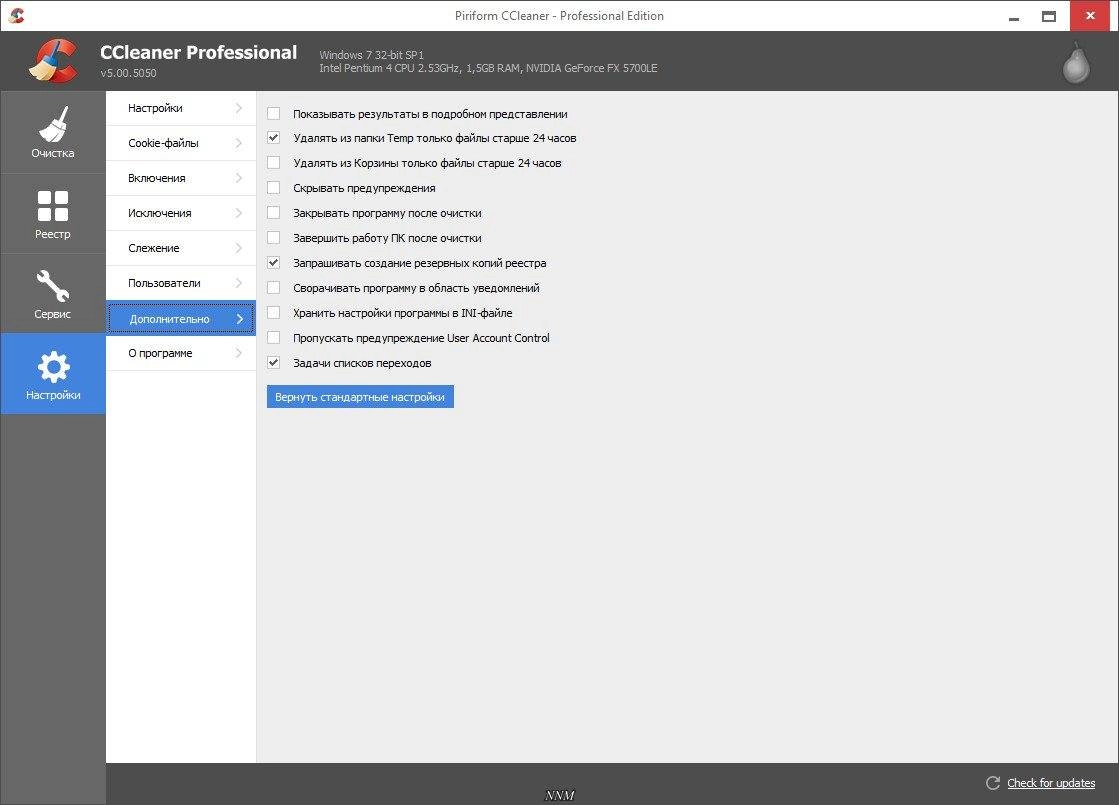Expand the О программе chevron arrow
The height and width of the screenshot is (805, 1119).
pyautogui.click(x=239, y=353)
